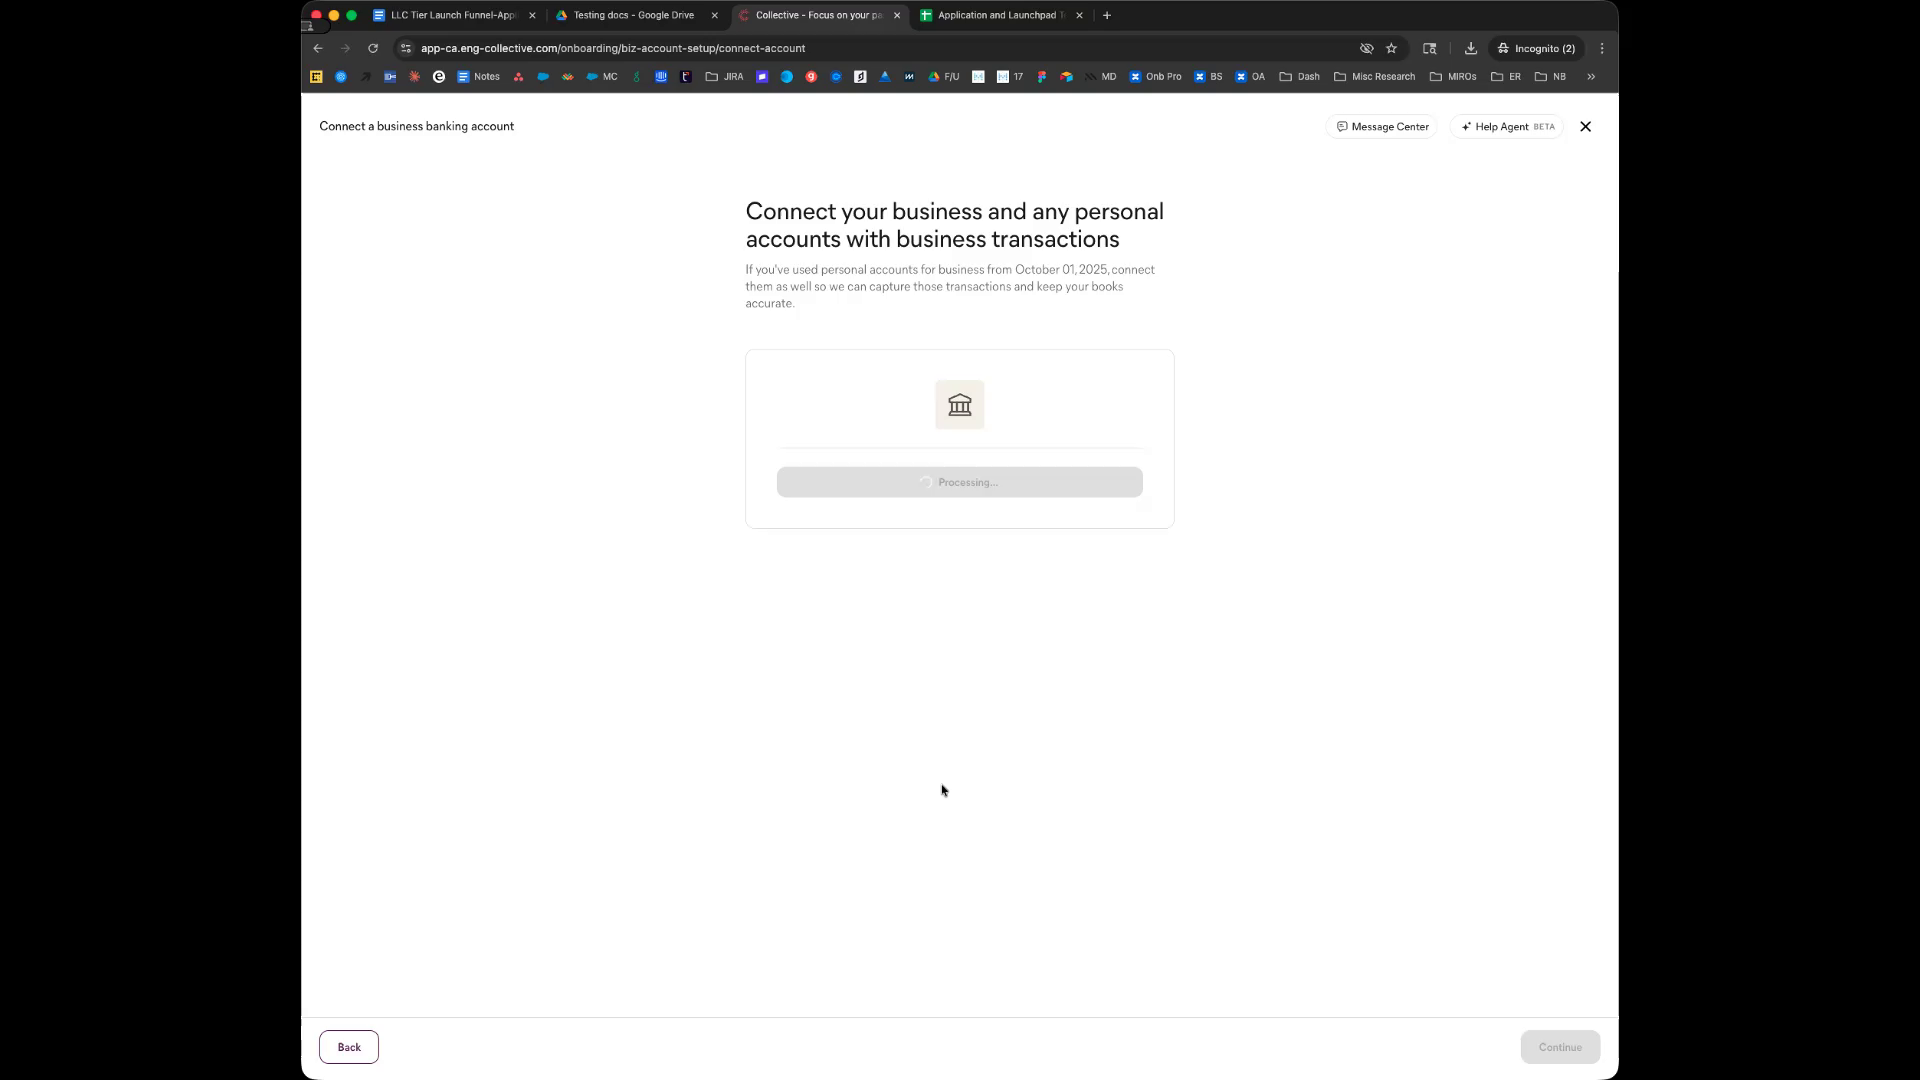Open the Help Agent beta
The width and height of the screenshot is (1920, 1080).
pyautogui.click(x=1507, y=127)
